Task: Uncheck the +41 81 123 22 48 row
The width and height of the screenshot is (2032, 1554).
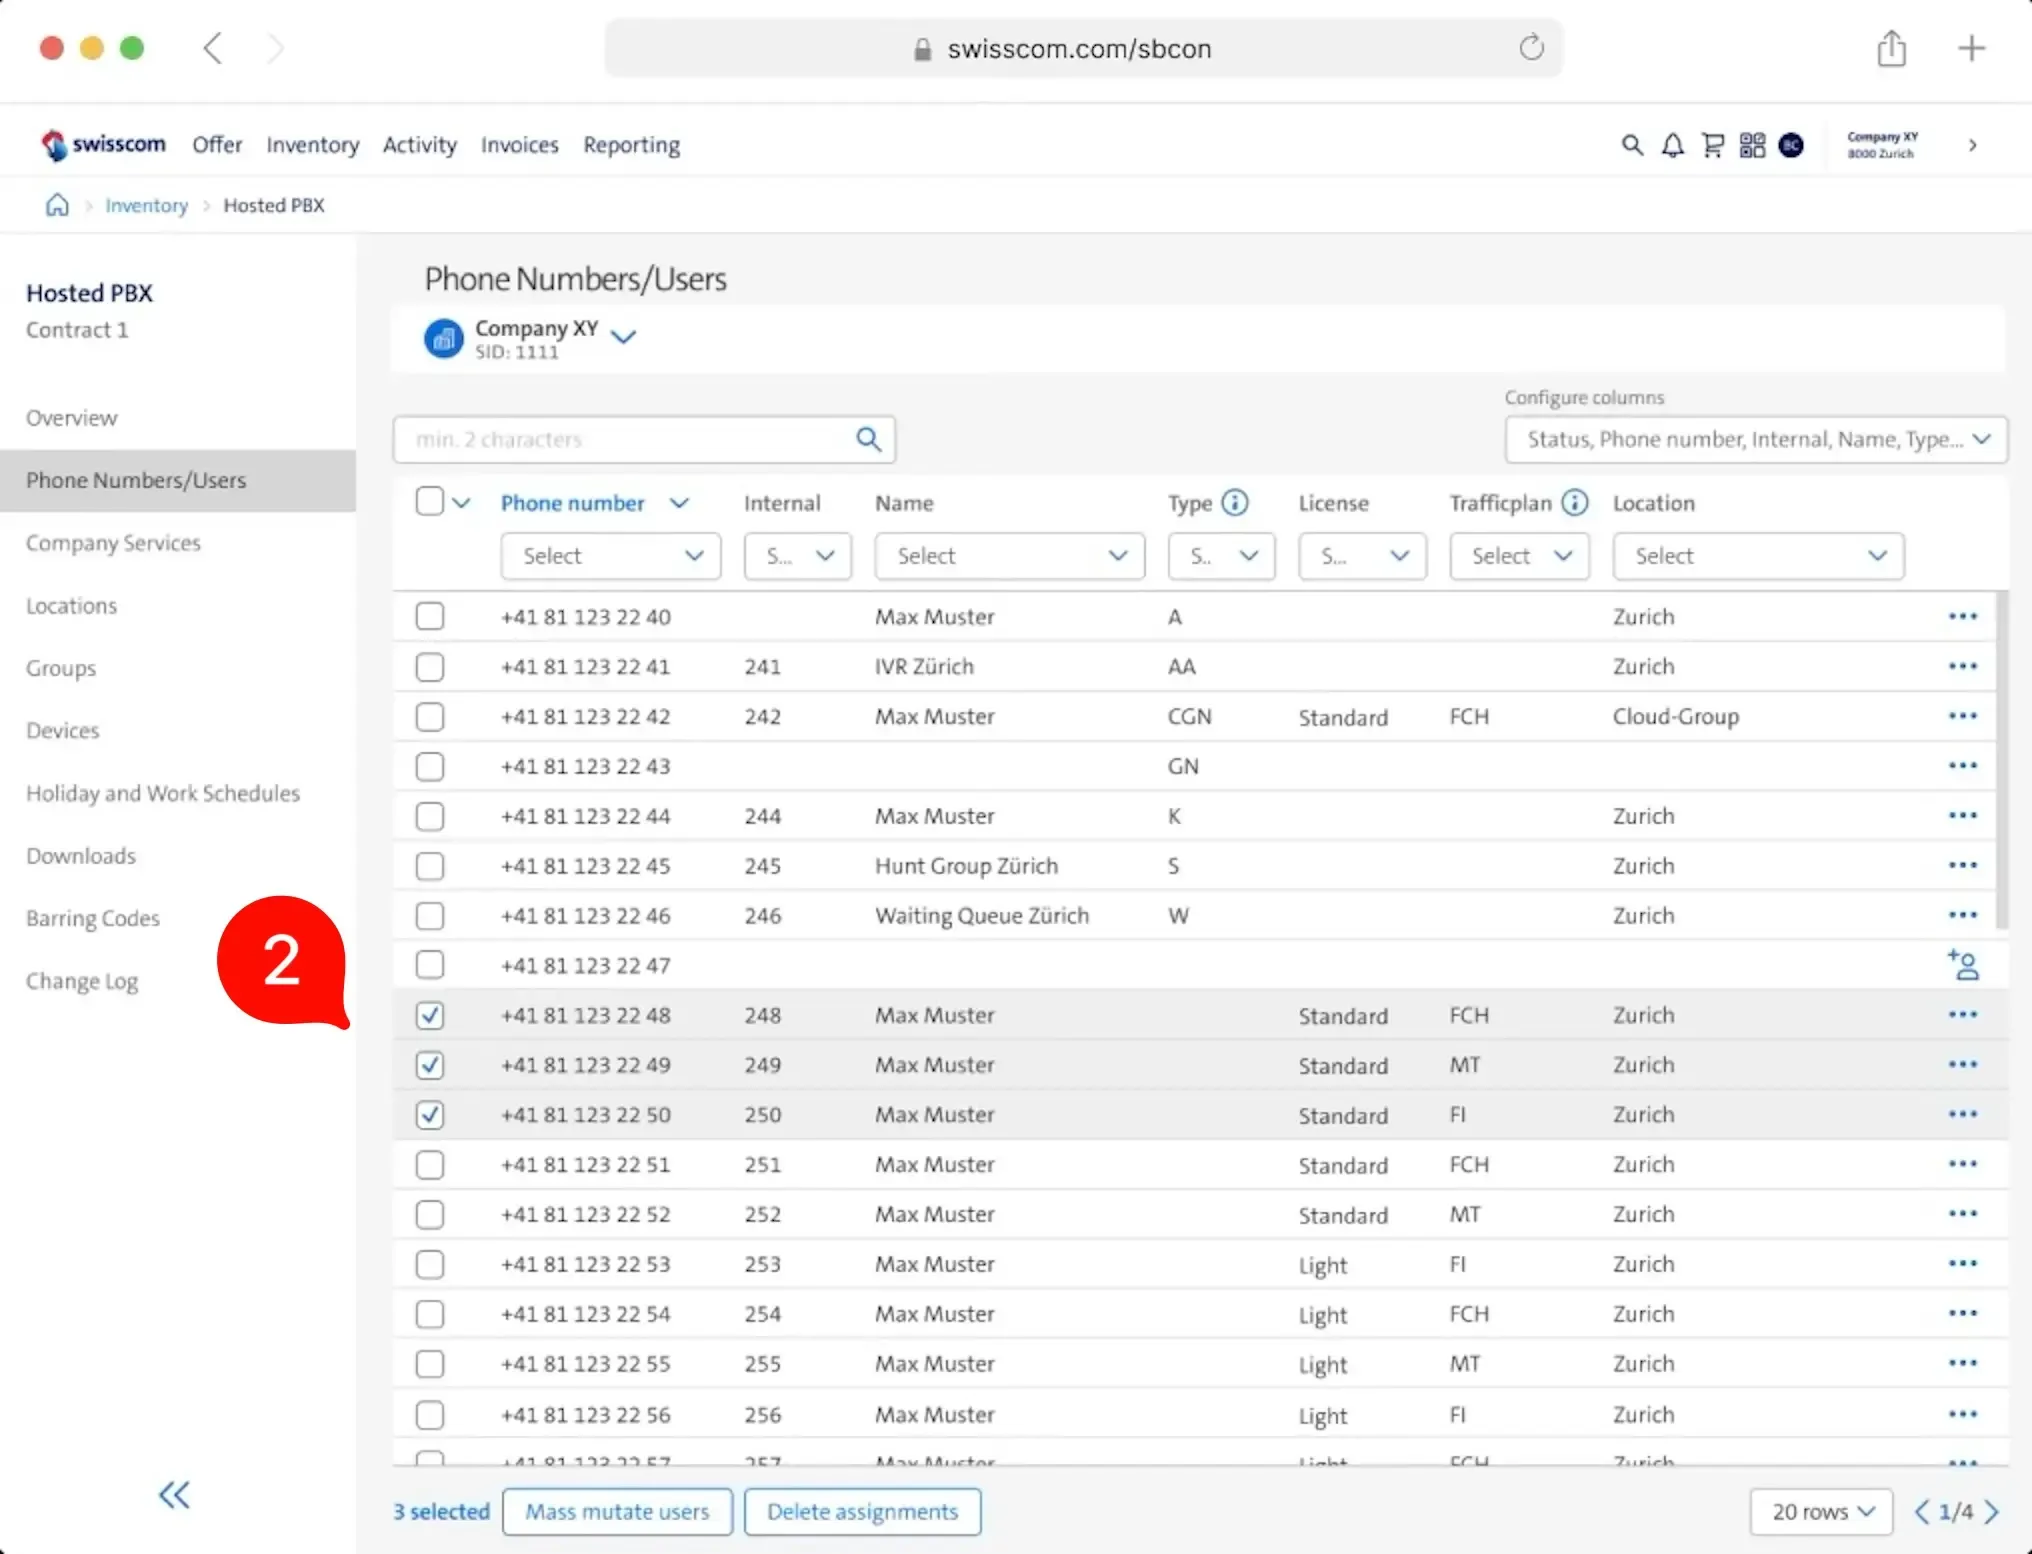Action: tap(430, 1015)
